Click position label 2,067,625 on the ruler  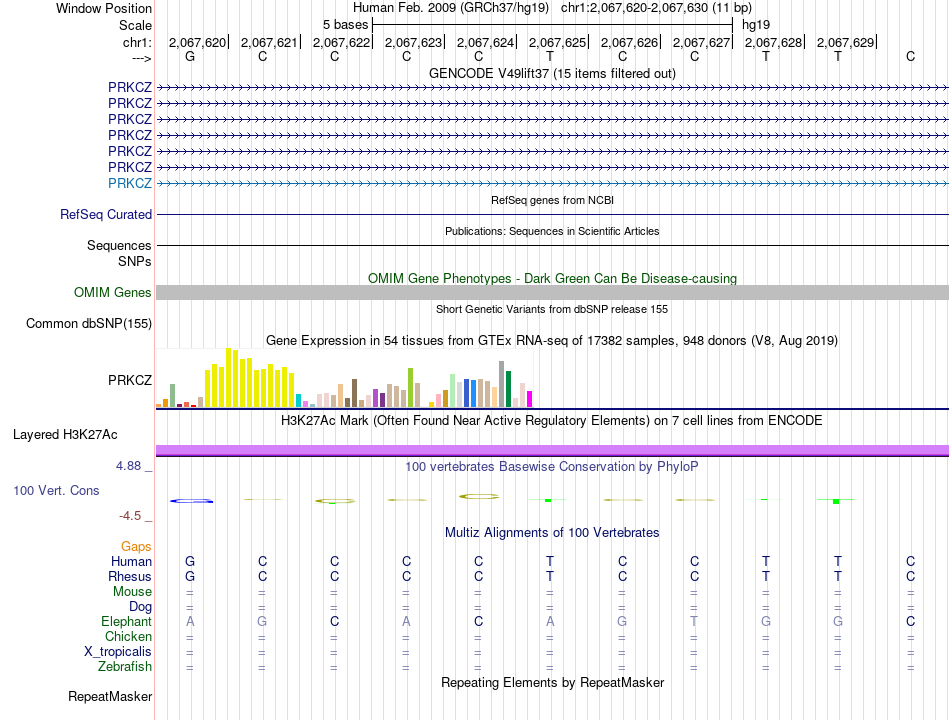pos(557,42)
